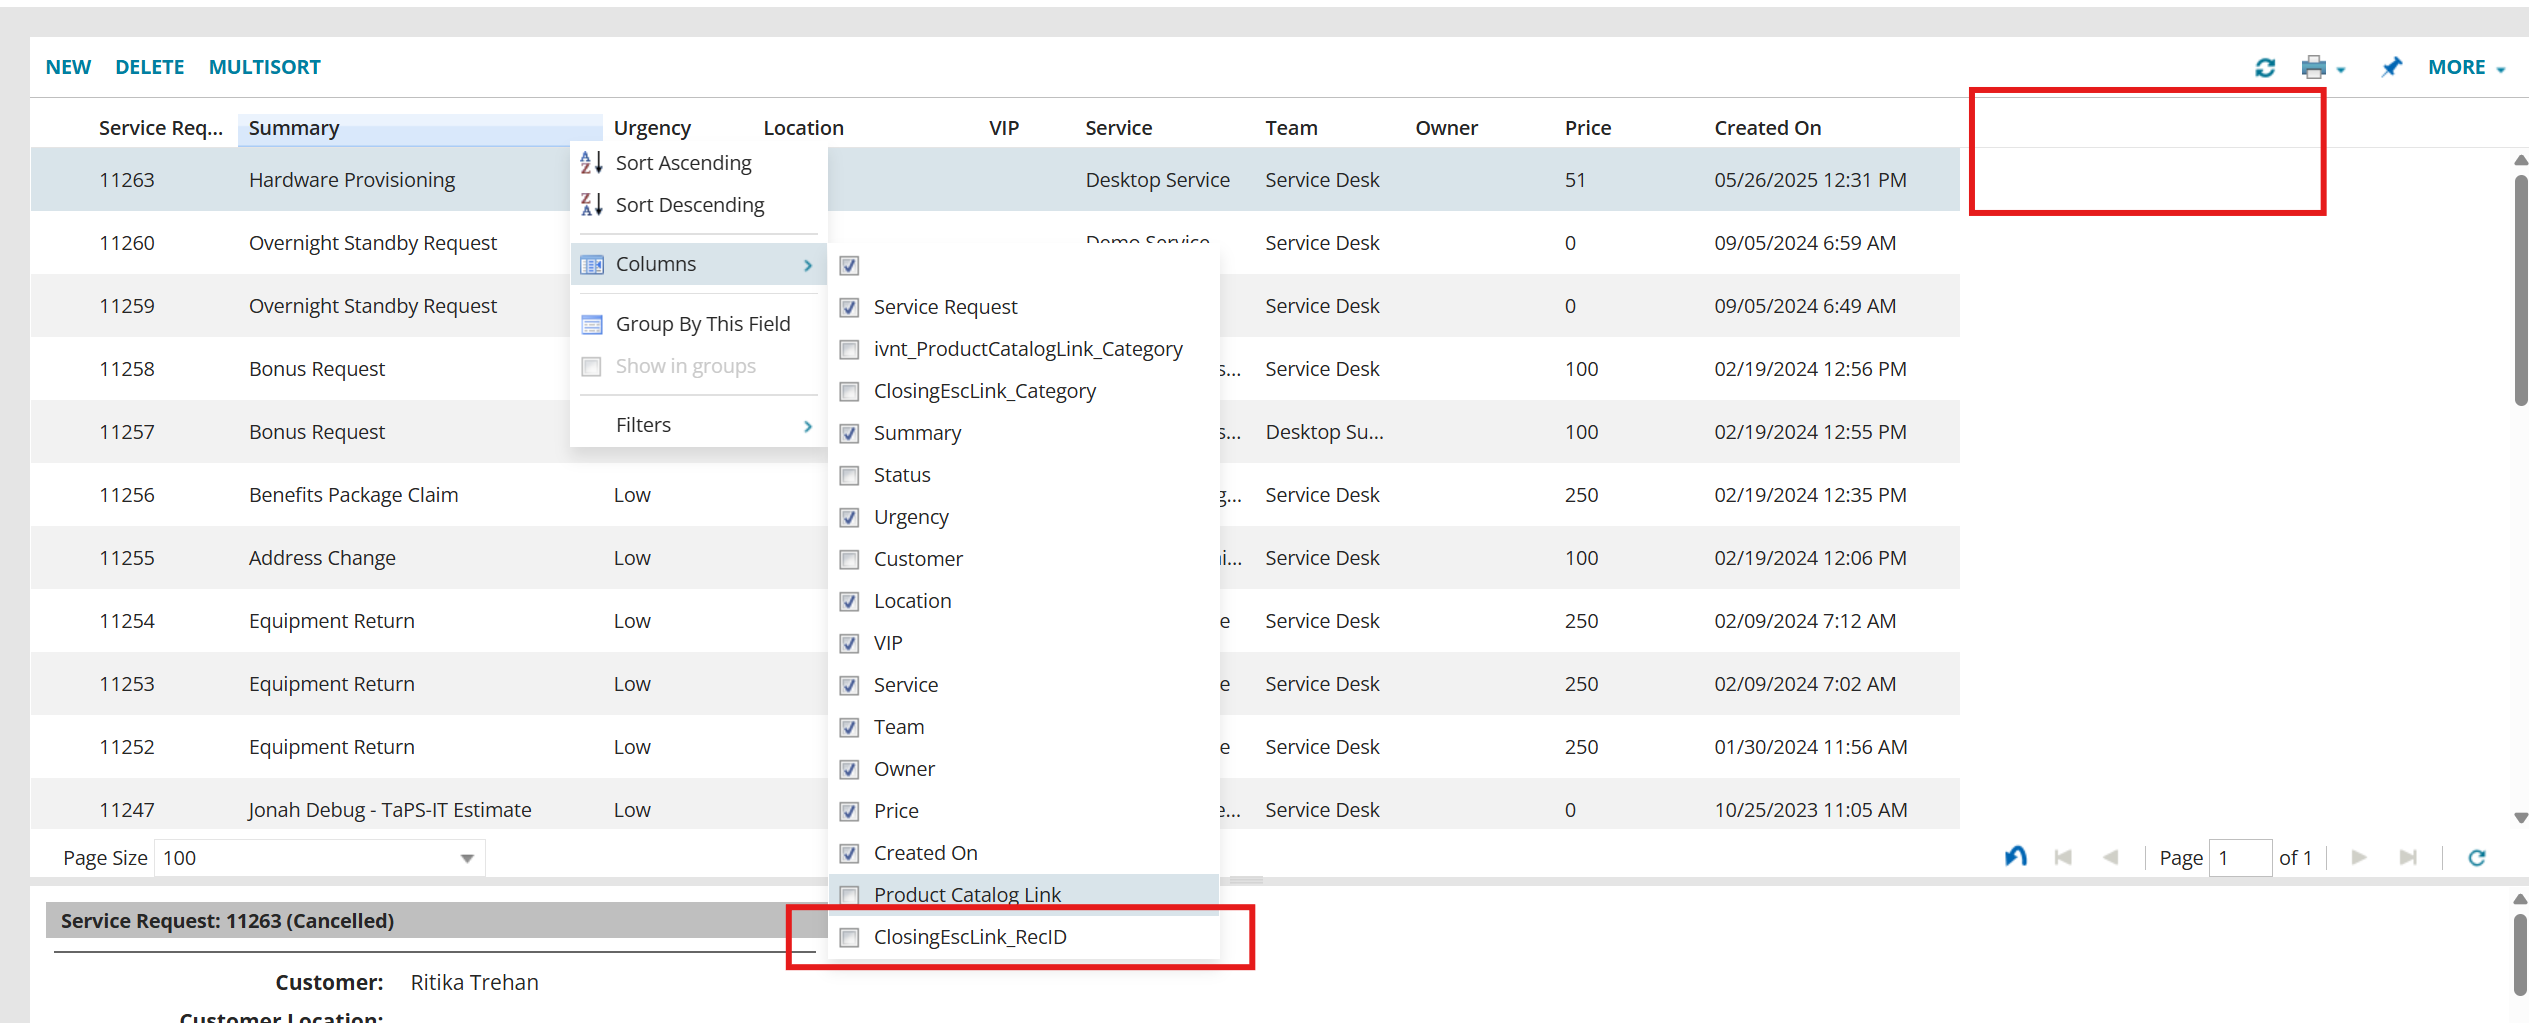The image size is (2529, 1023).
Task: Select the Sort Ascending option with A-Z icon
Action: coord(683,162)
